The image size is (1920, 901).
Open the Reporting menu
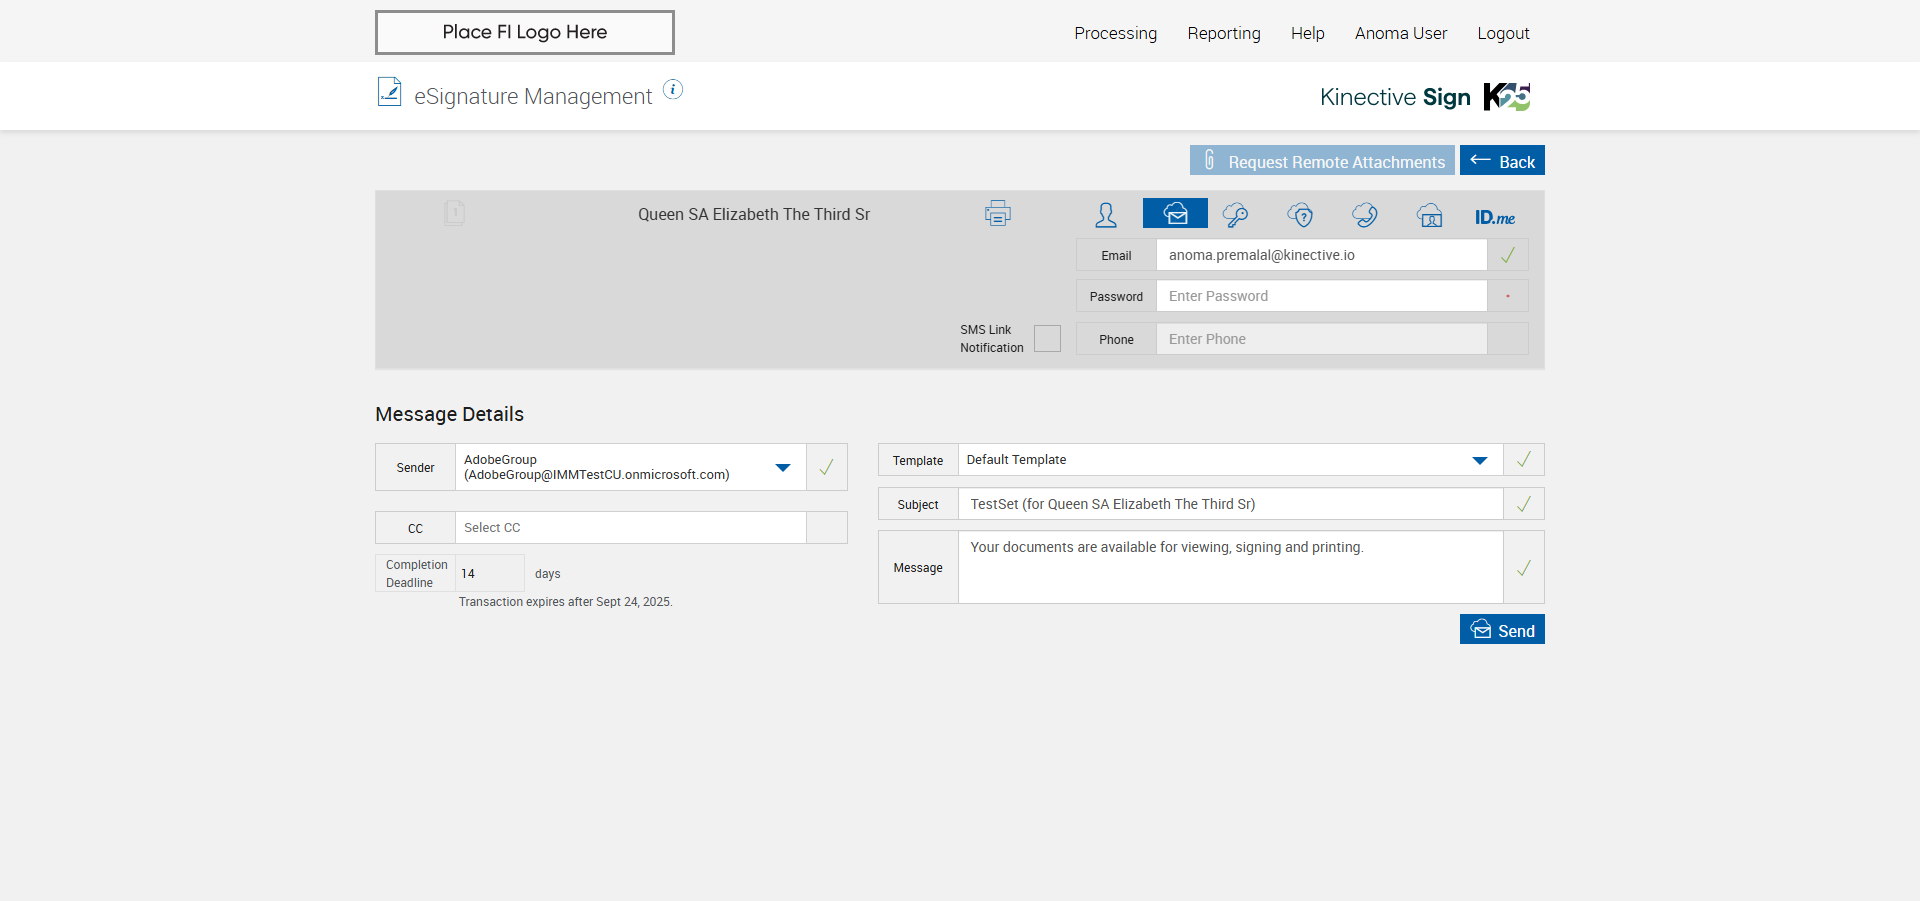click(1224, 33)
